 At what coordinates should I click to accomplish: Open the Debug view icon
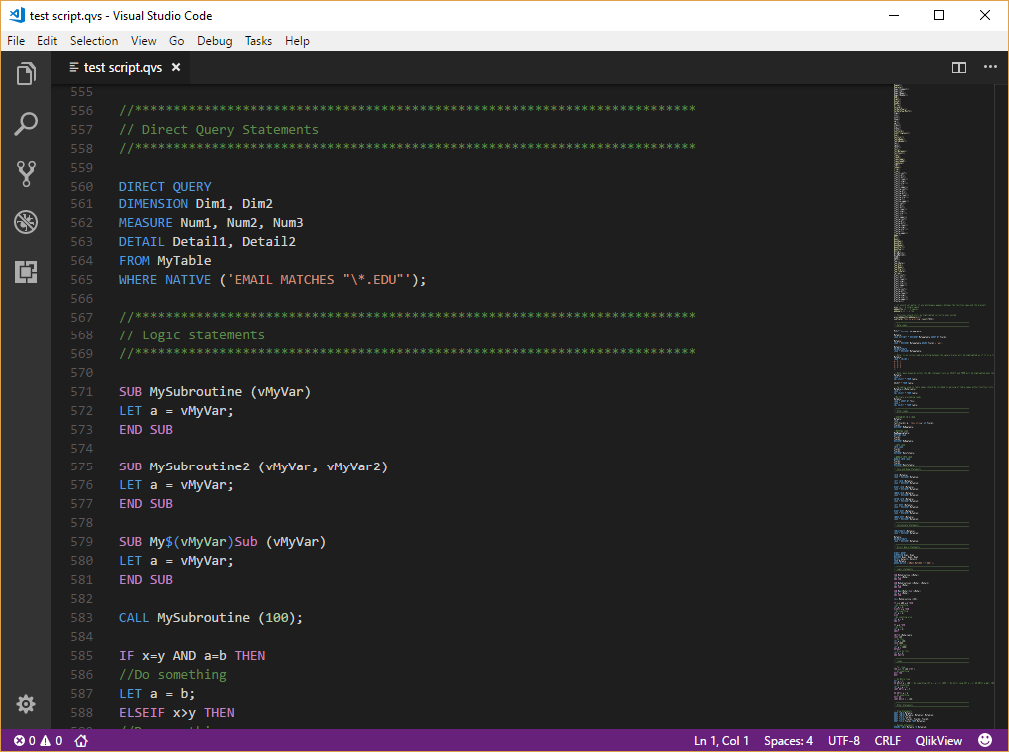(25, 222)
